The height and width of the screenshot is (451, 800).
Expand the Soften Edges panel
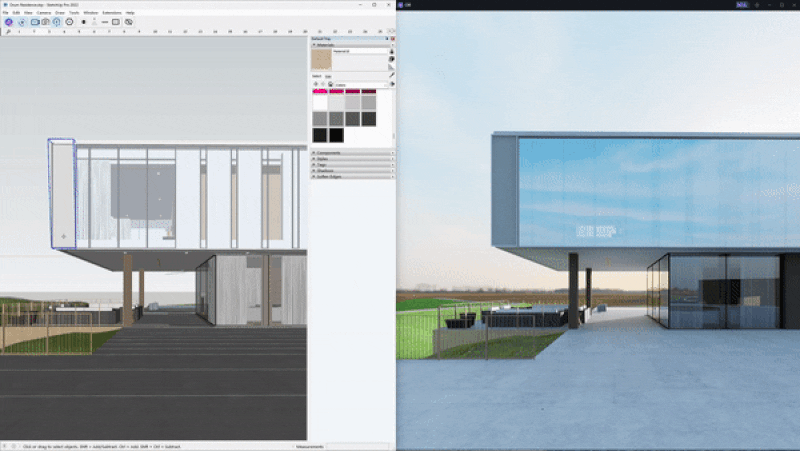353,177
